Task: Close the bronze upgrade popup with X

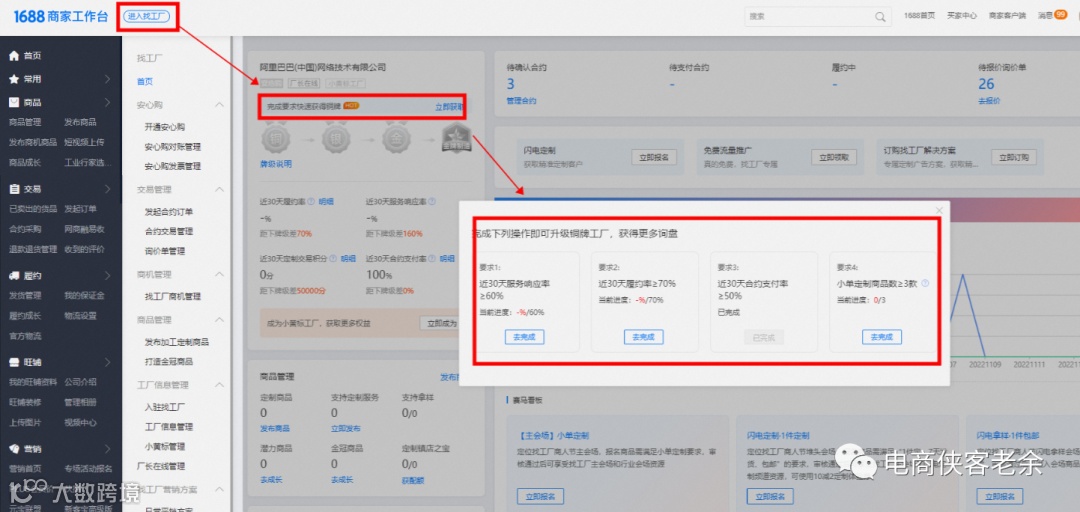Action: tap(939, 210)
